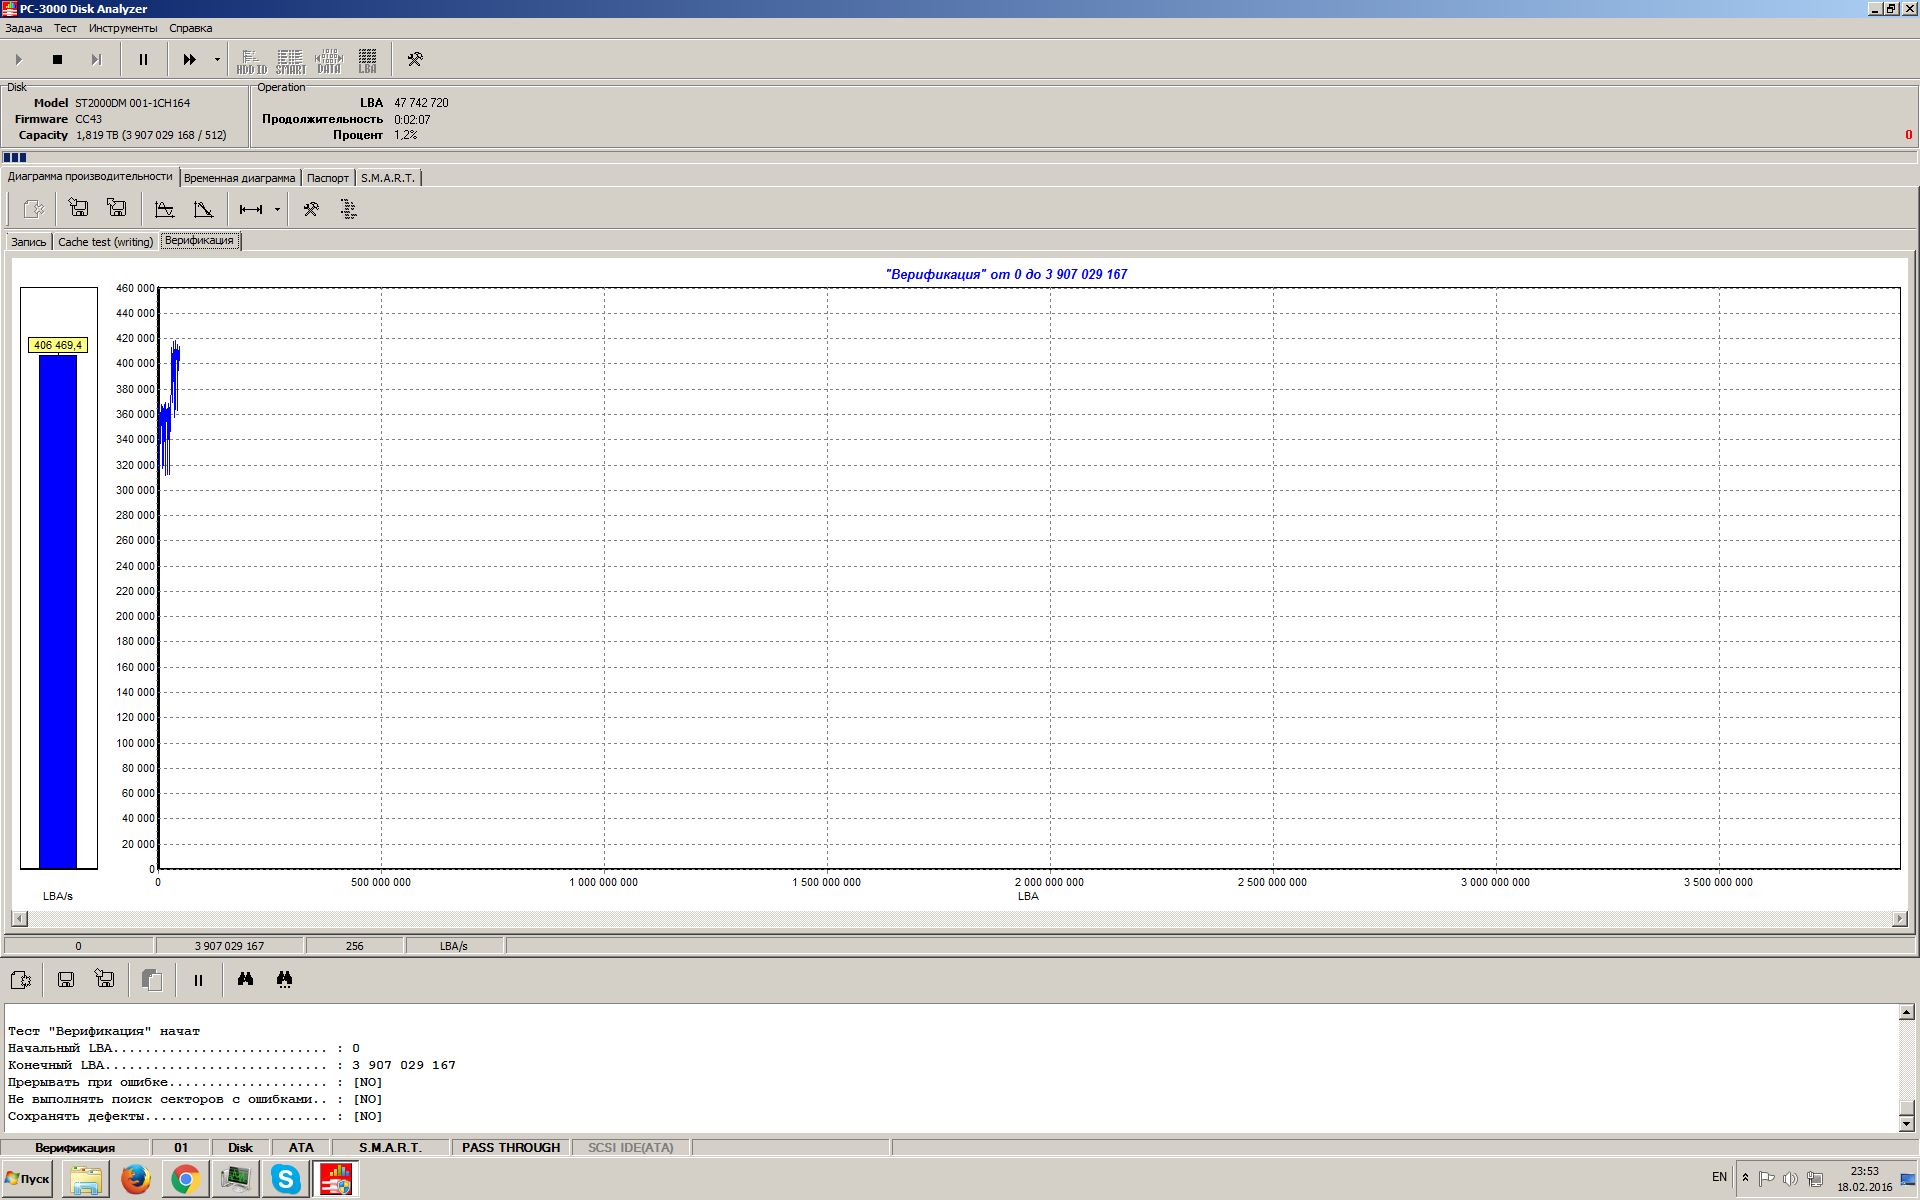Switch to the Временная диаграмма tab
1920x1200 pixels.
click(239, 178)
